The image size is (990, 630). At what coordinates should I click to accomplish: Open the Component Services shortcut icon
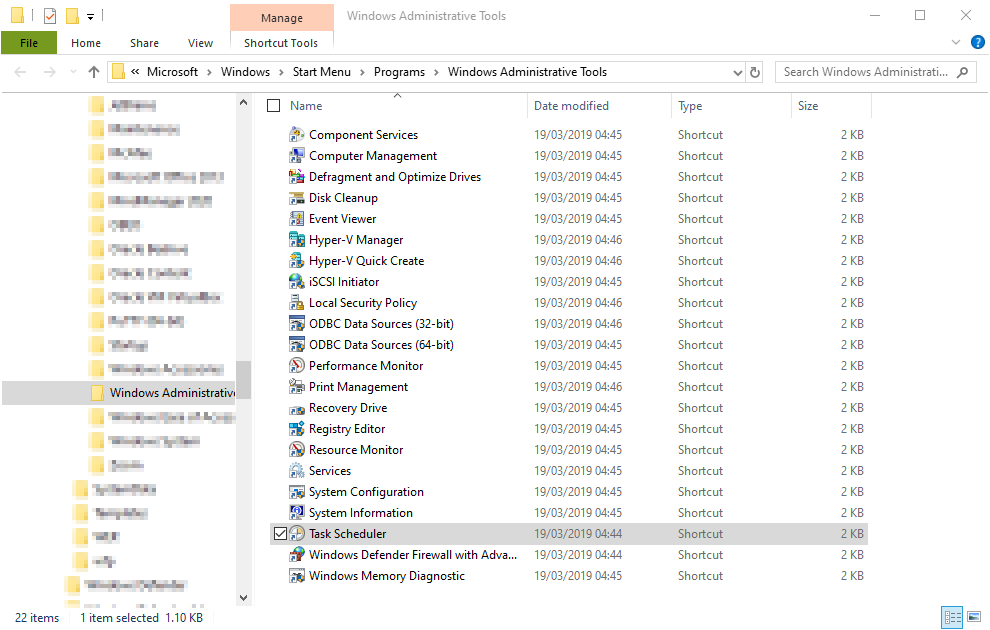coord(297,134)
